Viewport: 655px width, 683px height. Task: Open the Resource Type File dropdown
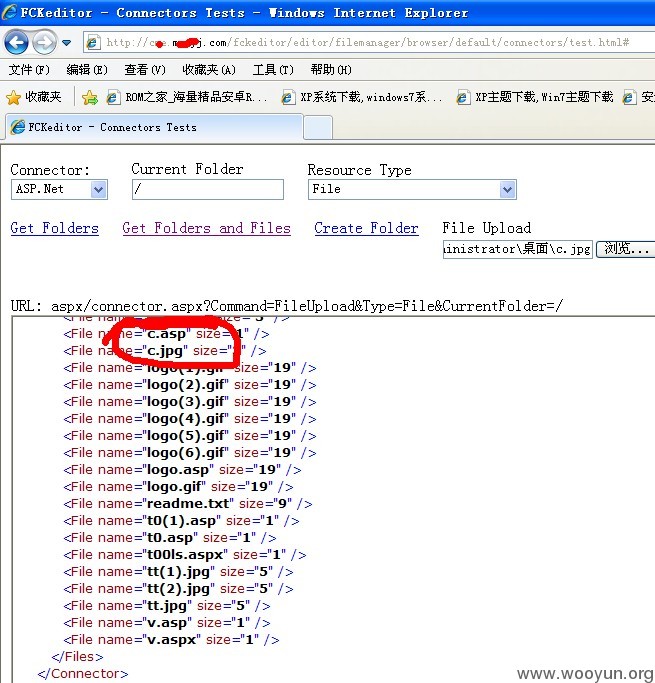tap(412, 189)
